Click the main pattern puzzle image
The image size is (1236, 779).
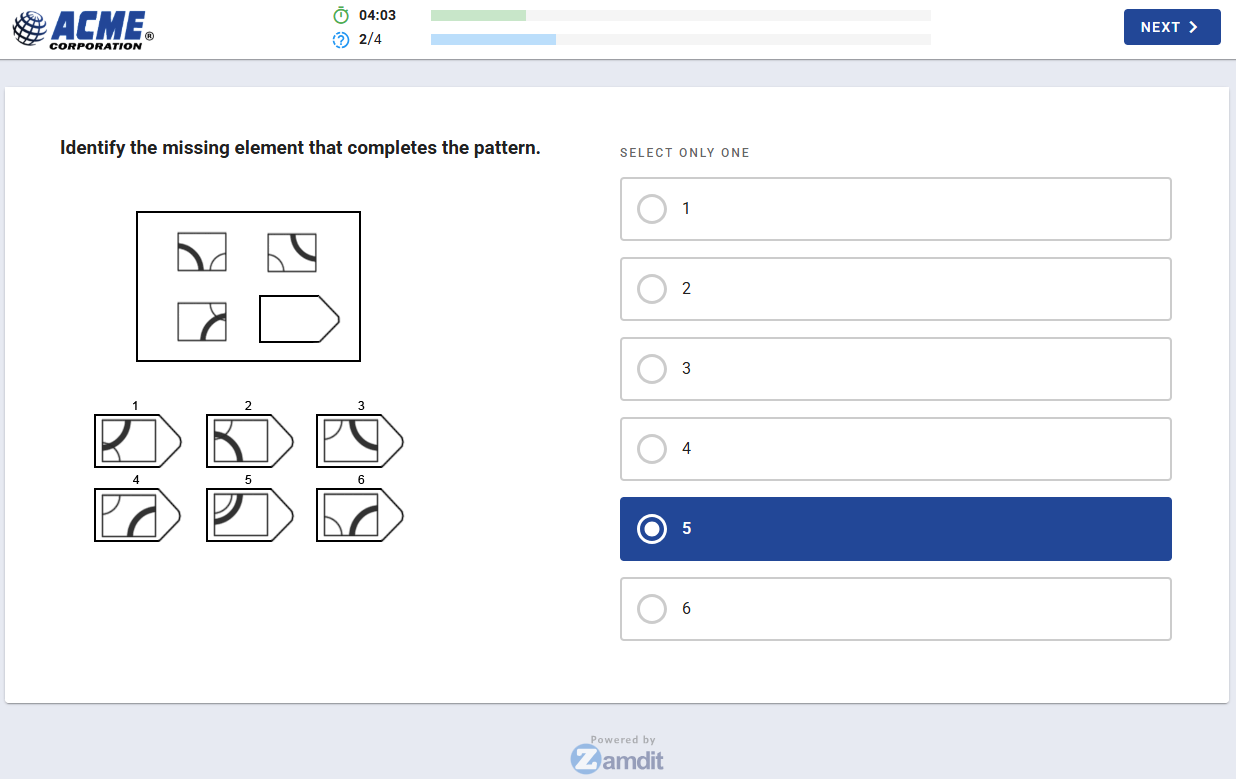coord(248,286)
